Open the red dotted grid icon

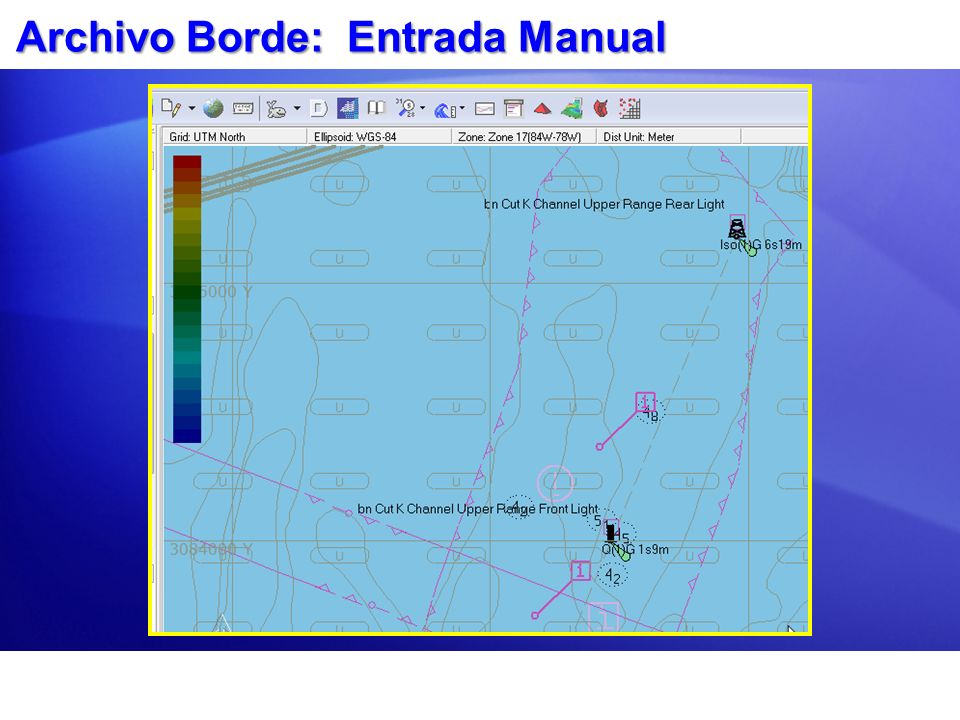[630, 108]
